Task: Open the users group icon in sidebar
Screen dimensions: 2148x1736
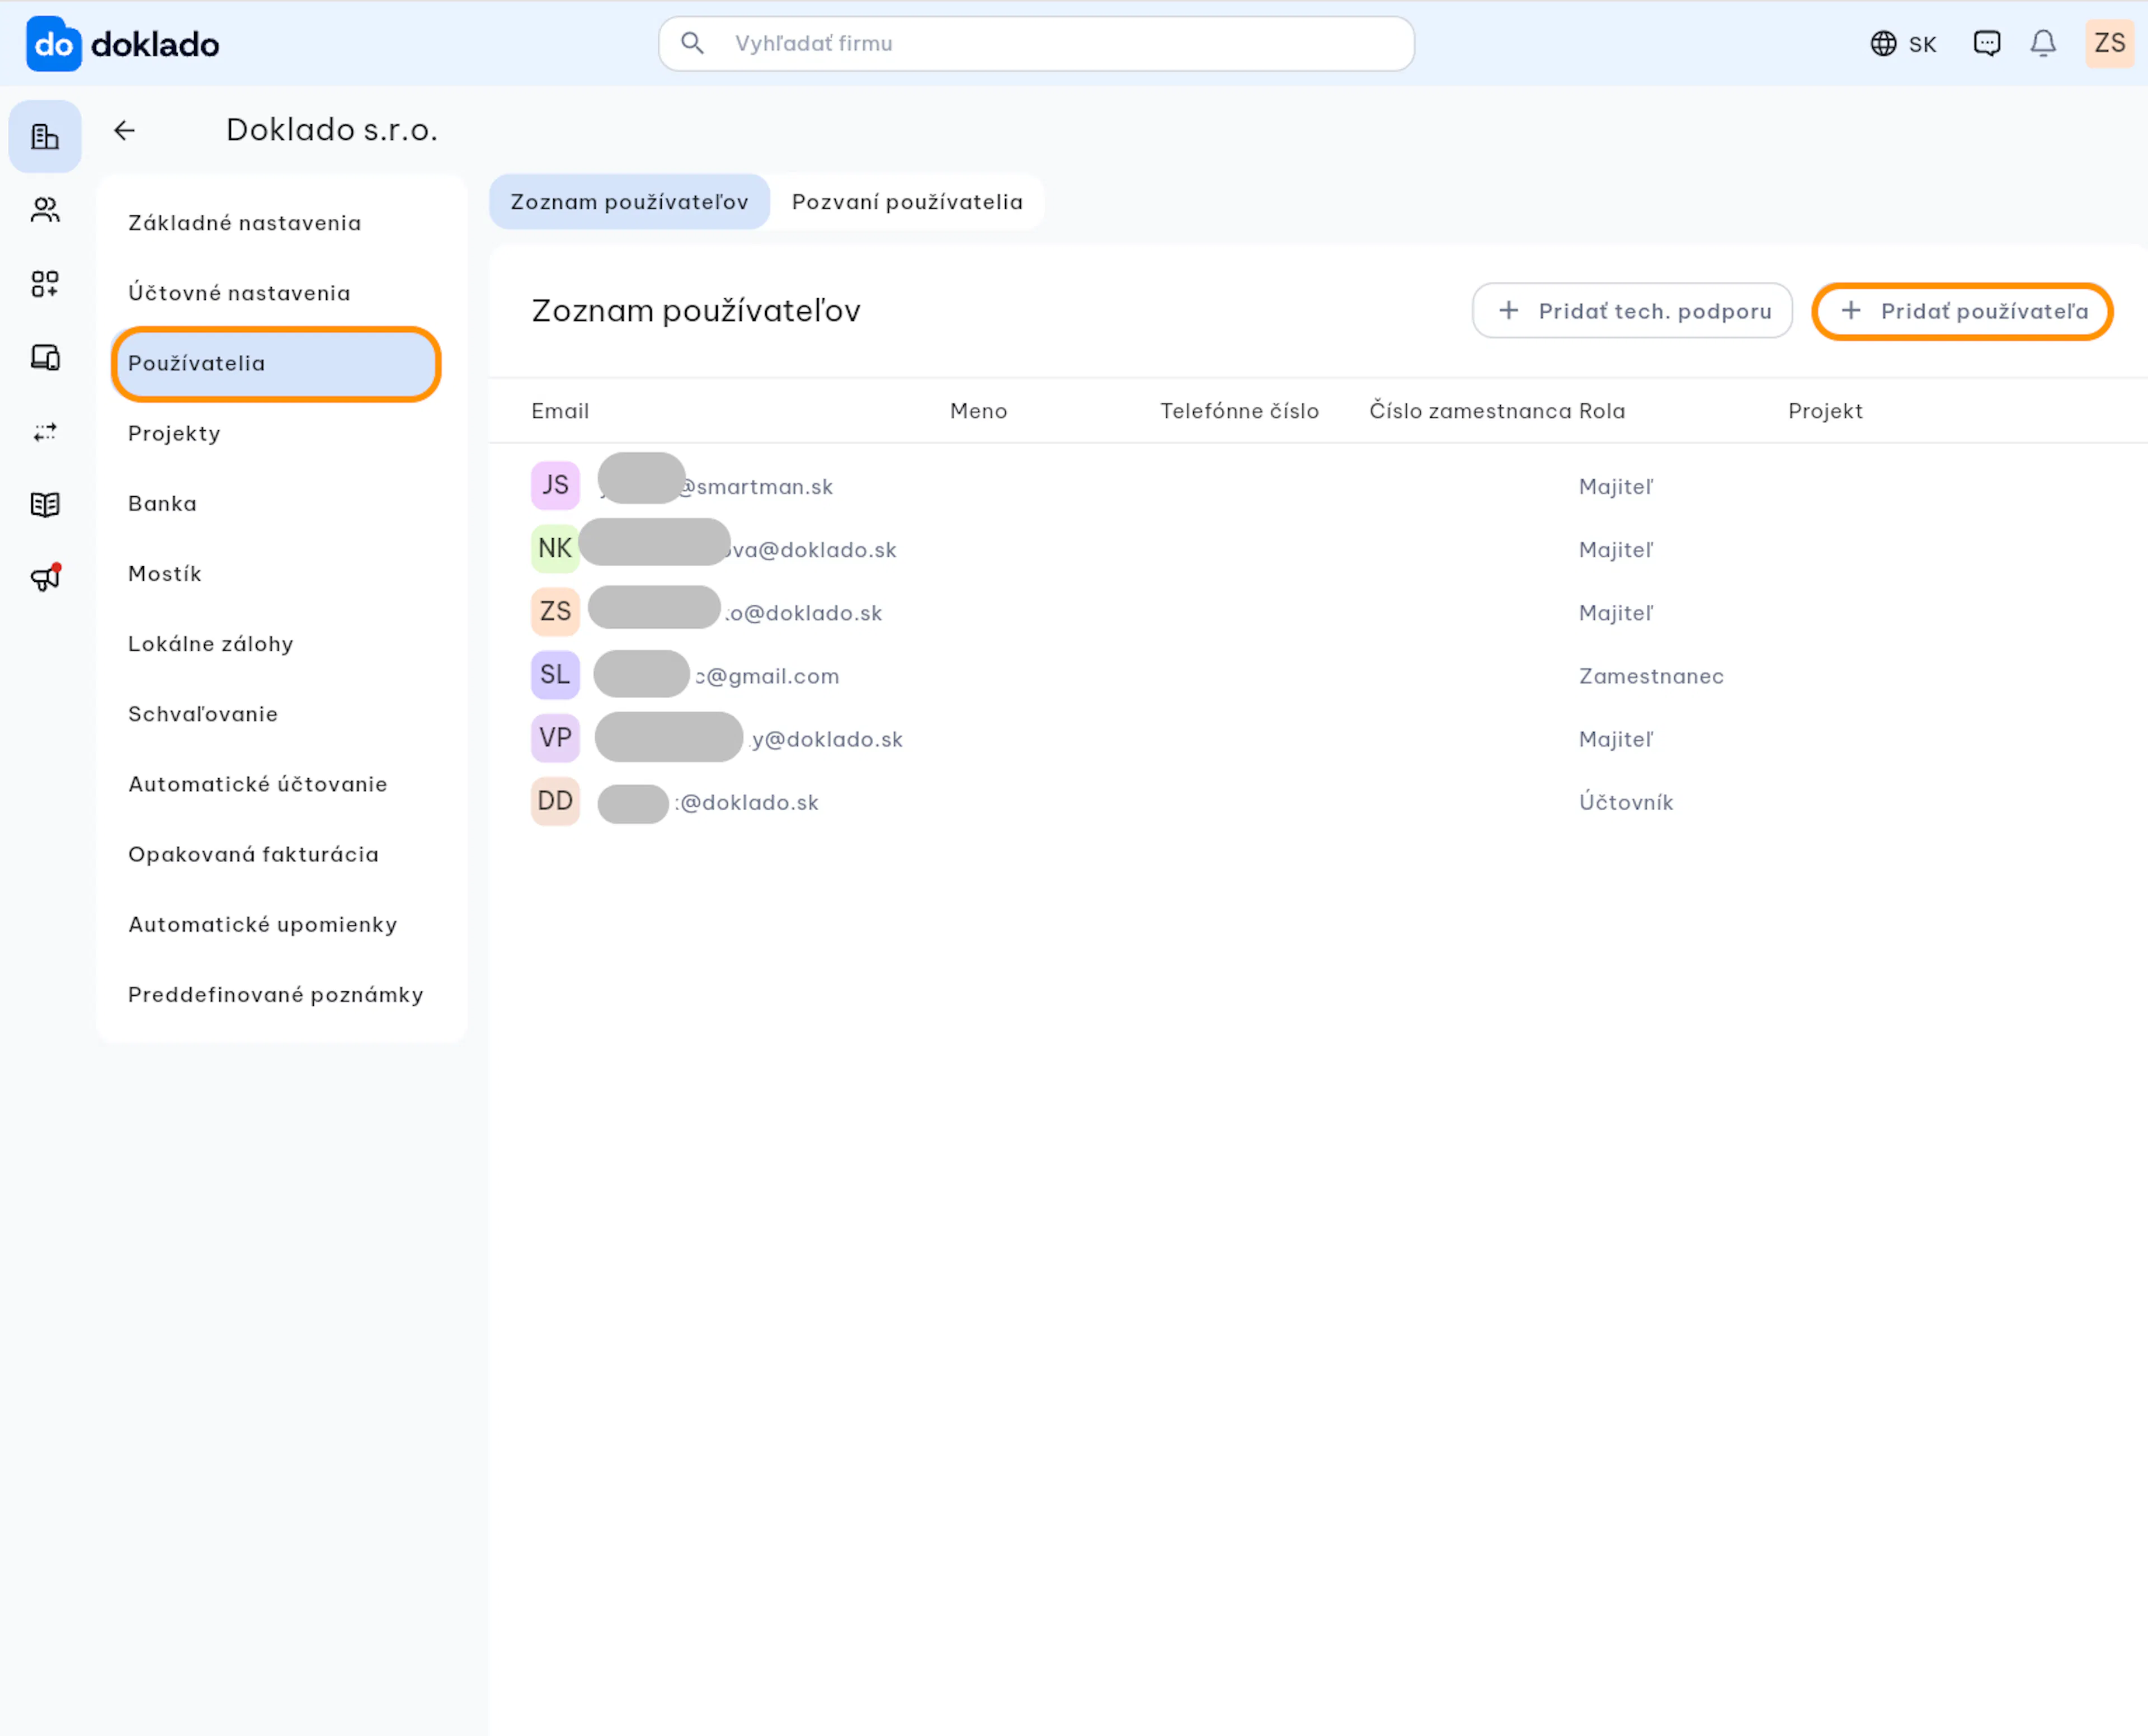Action: [x=45, y=210]
